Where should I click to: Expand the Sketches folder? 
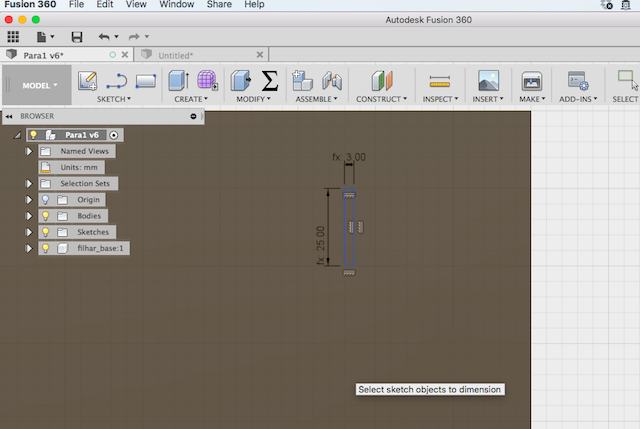click(29, 232)
